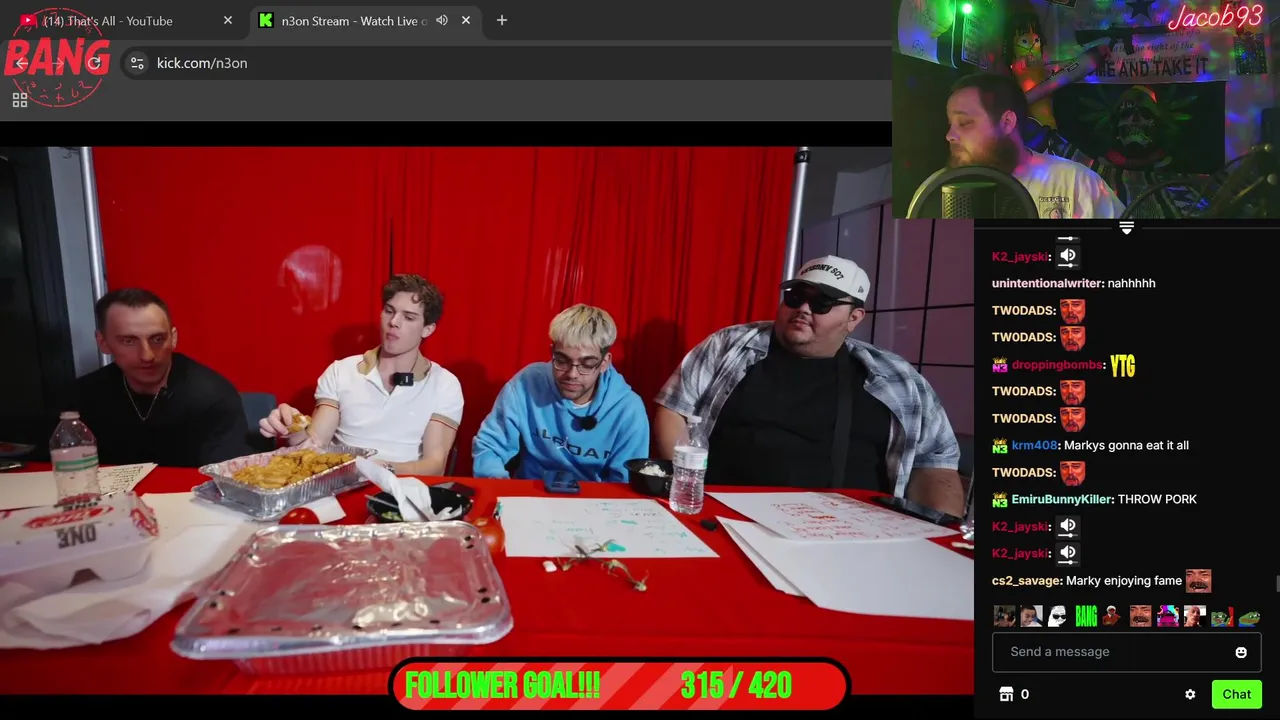
Task: Insert the pink glitch emote from quick row
Action: [x=1168, y=617]
